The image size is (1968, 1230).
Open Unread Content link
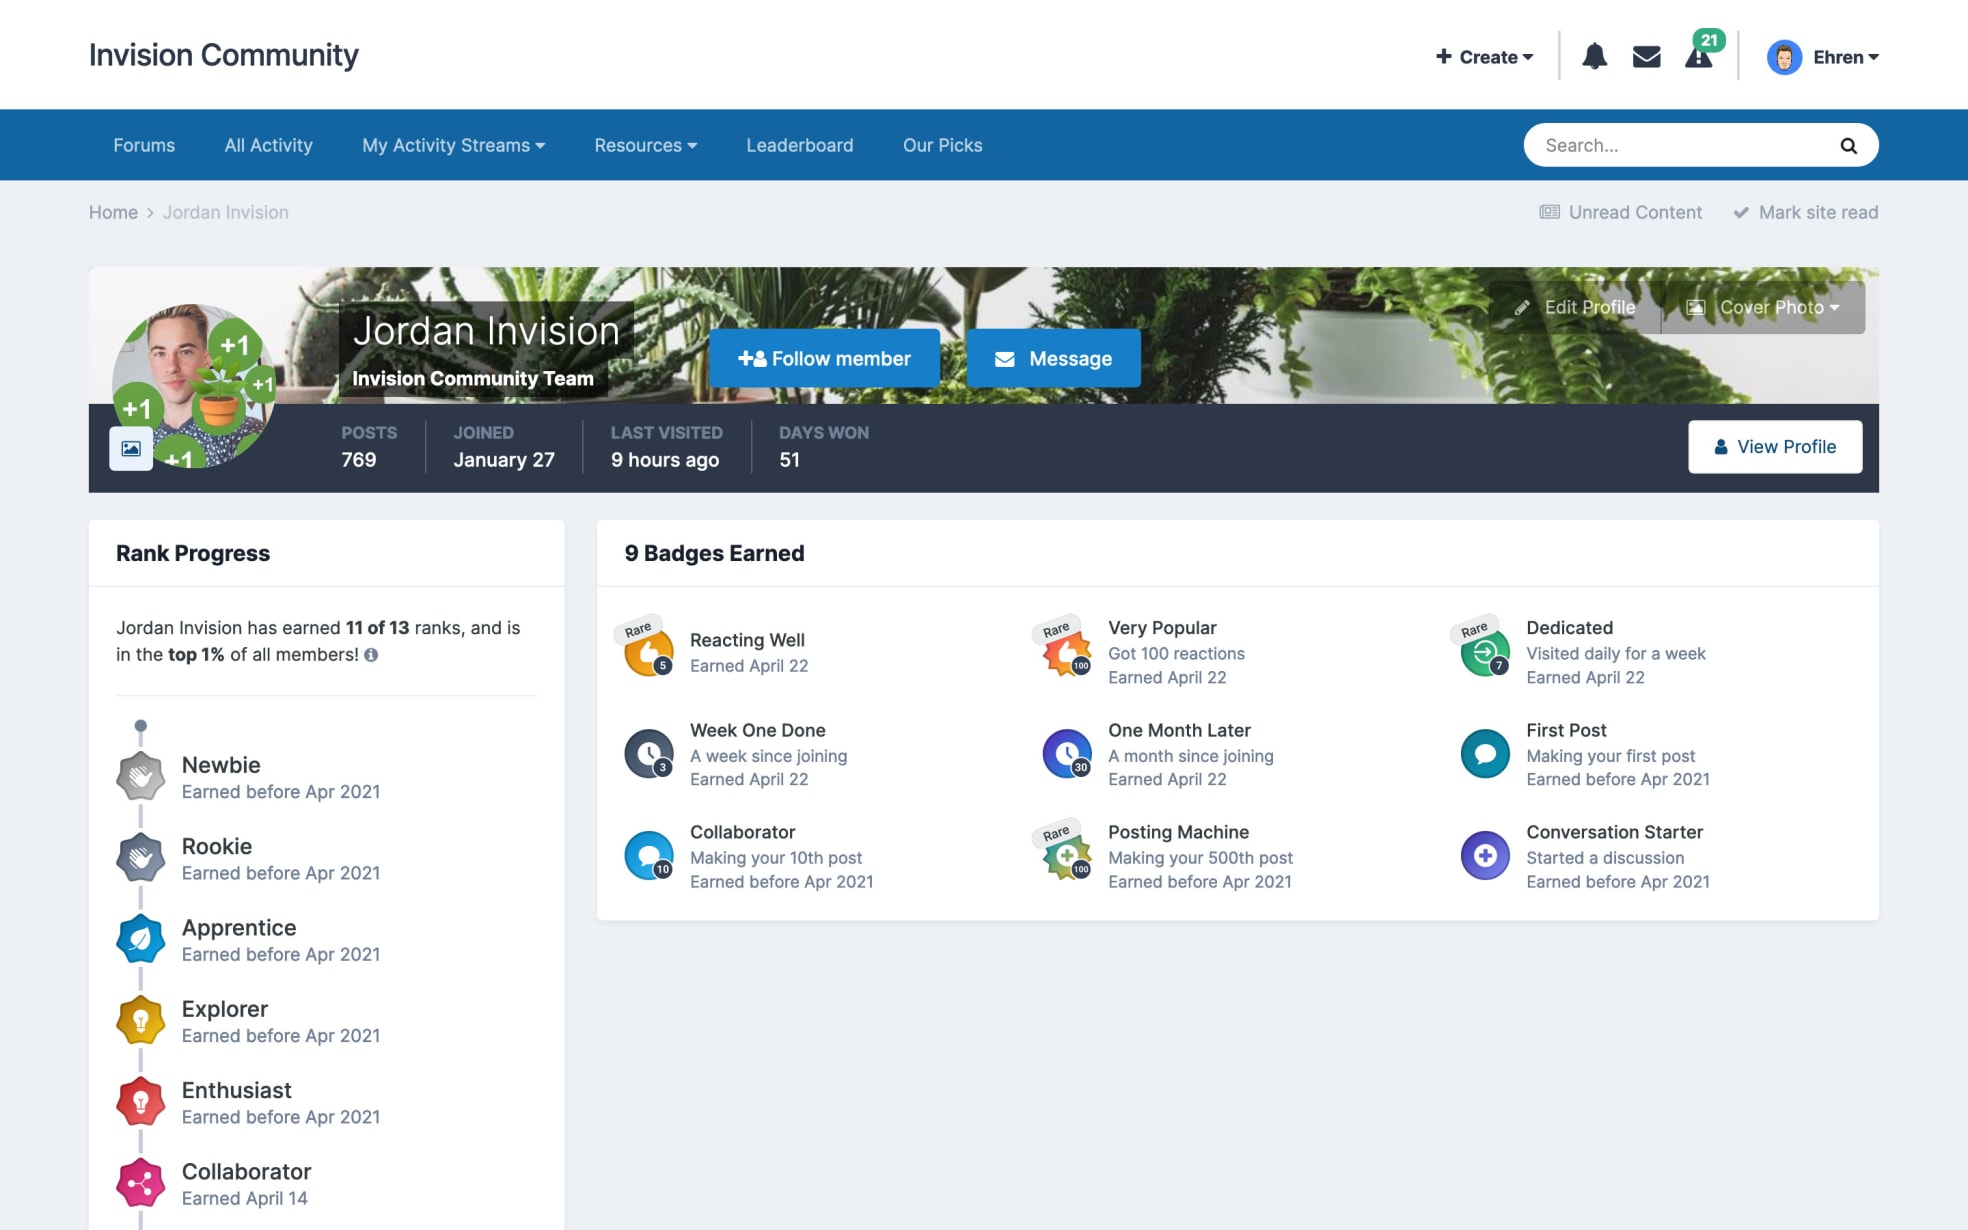tap(1621, 212)
